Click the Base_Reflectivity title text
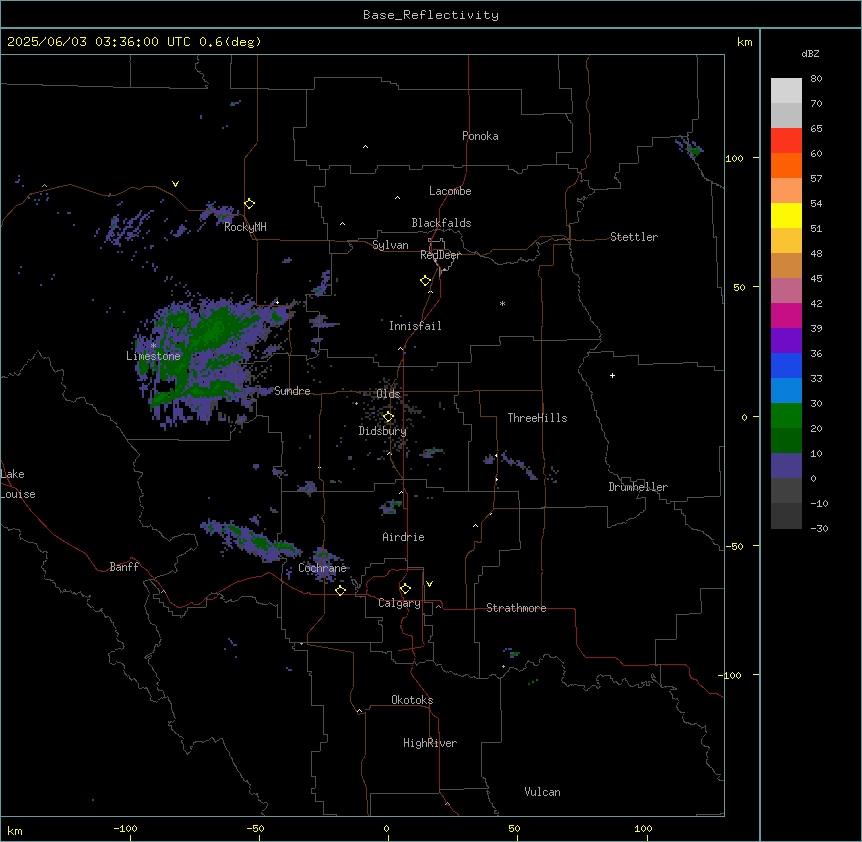This screenshot has height=842, width=862. (x=430, y=15)
